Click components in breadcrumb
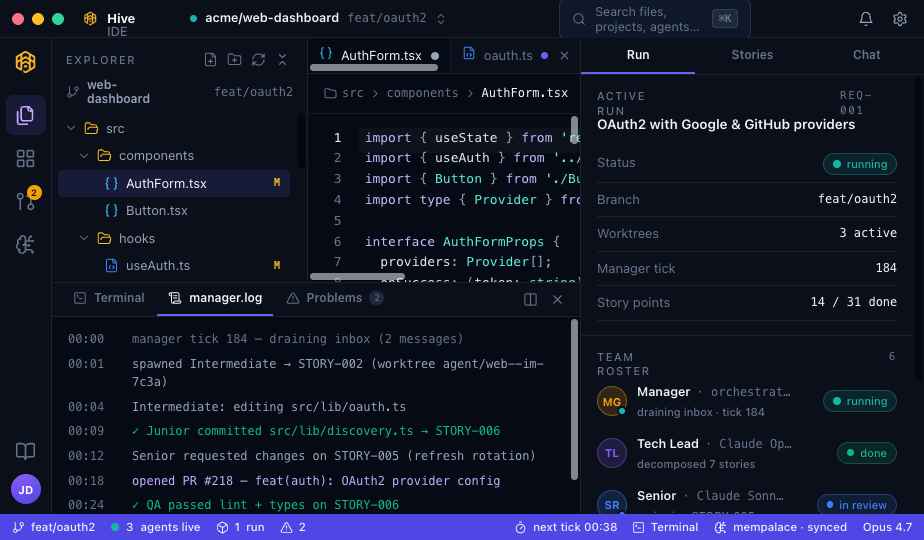 422,93
